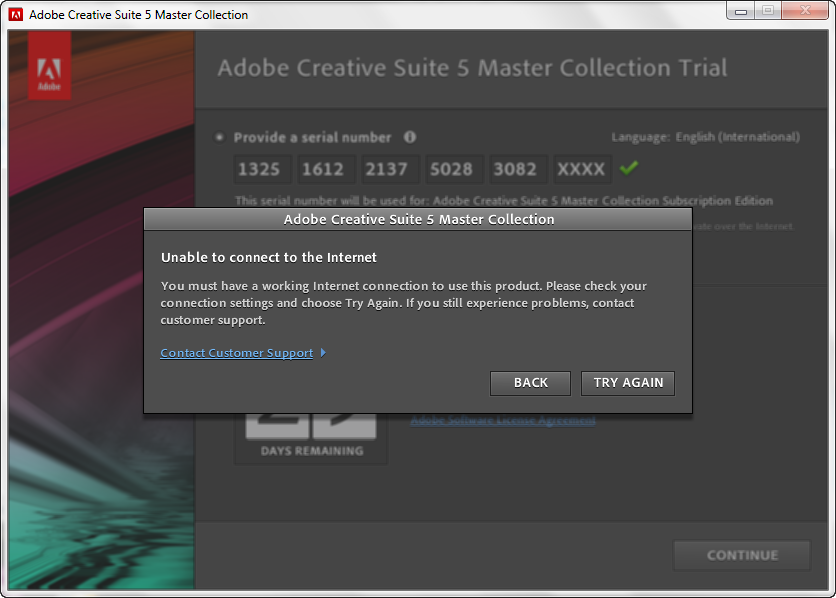Click the serial field containing 1325

click(x=262, y=169)
